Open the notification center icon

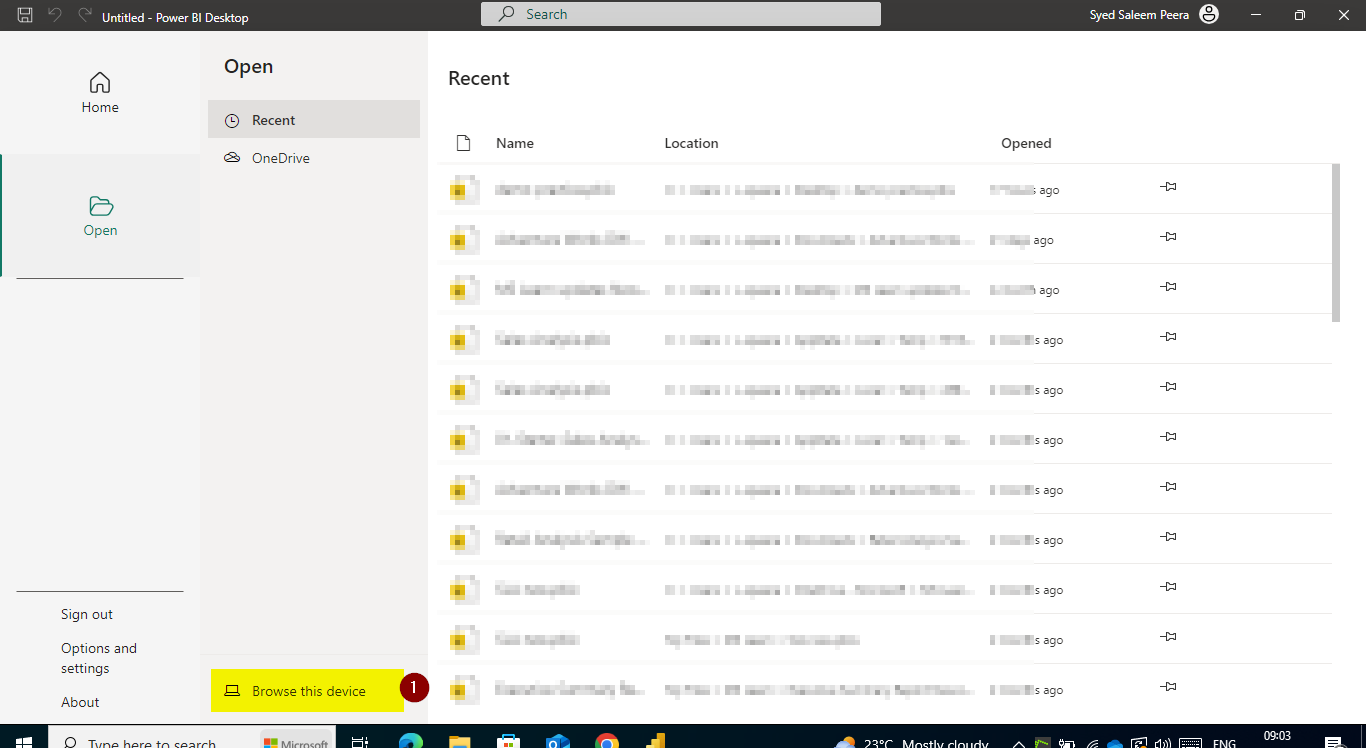[1333, 743]
